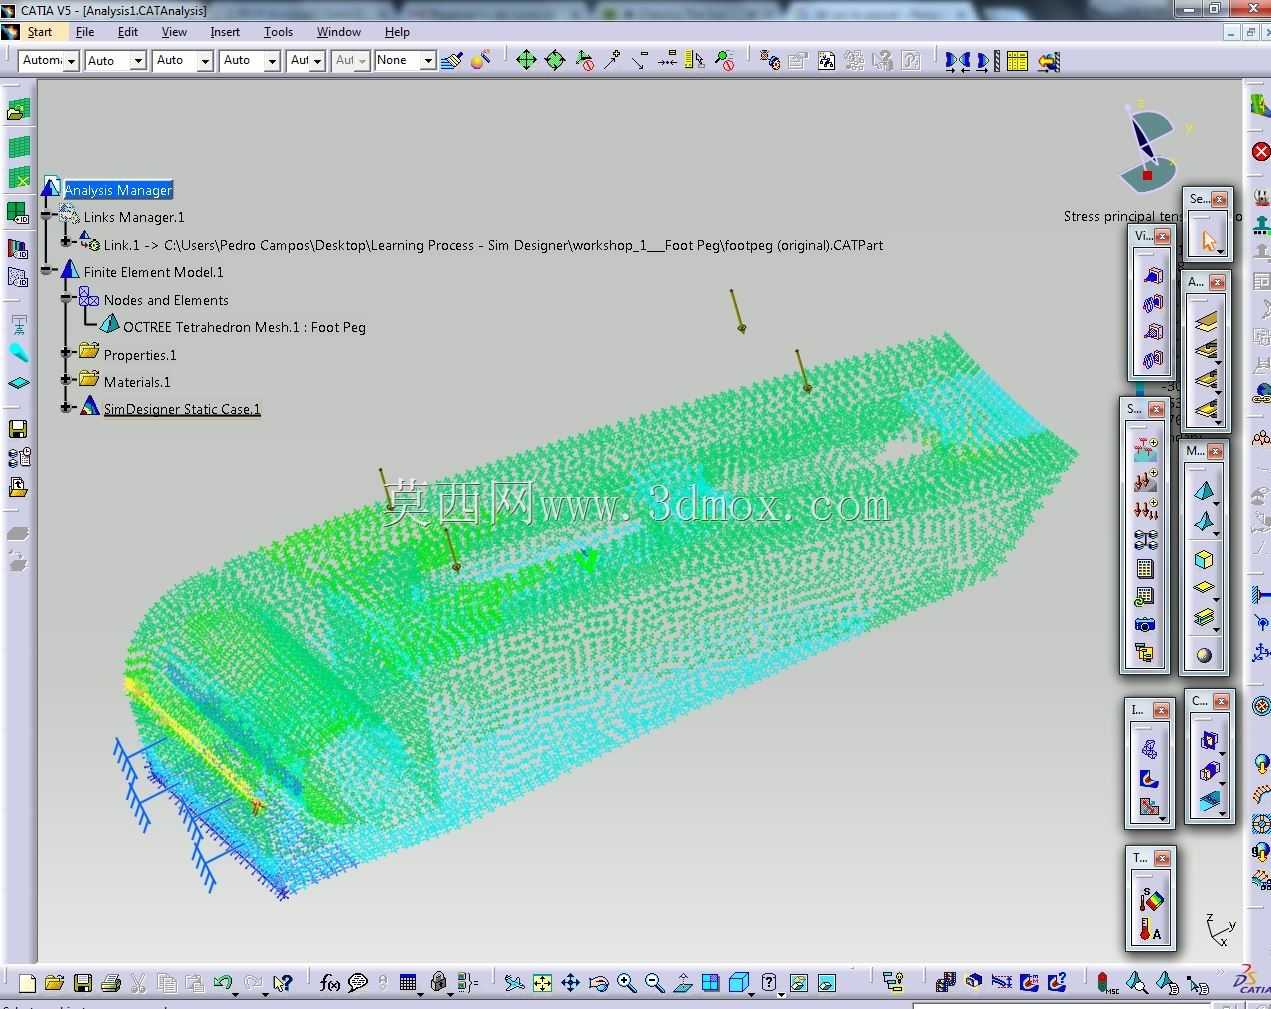Click the green mesh icon on left toolbar
1271x1009 pixels.
[x=19, y=147]
